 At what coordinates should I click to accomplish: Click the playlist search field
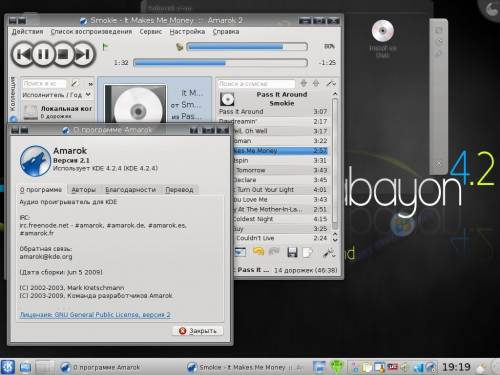point(256,84)
